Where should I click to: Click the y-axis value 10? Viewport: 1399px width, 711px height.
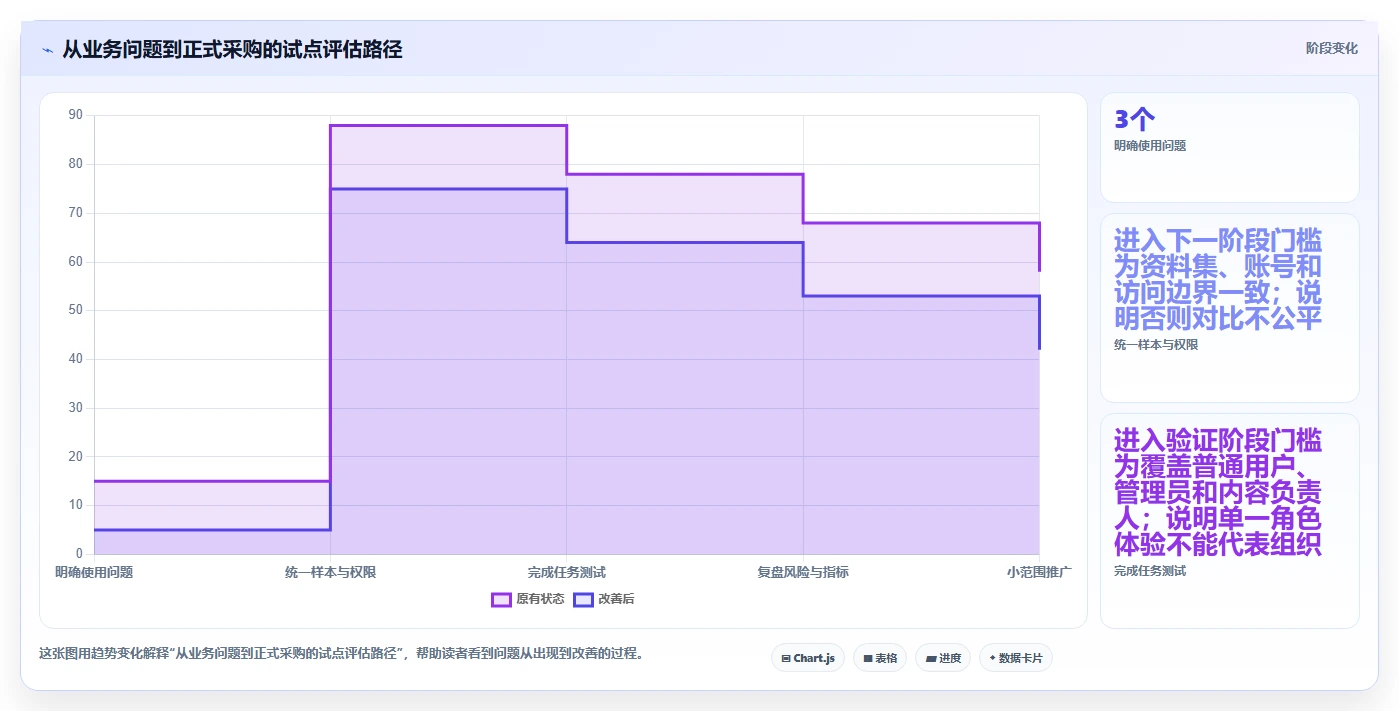pyautogui.click(x=76, y=505)
